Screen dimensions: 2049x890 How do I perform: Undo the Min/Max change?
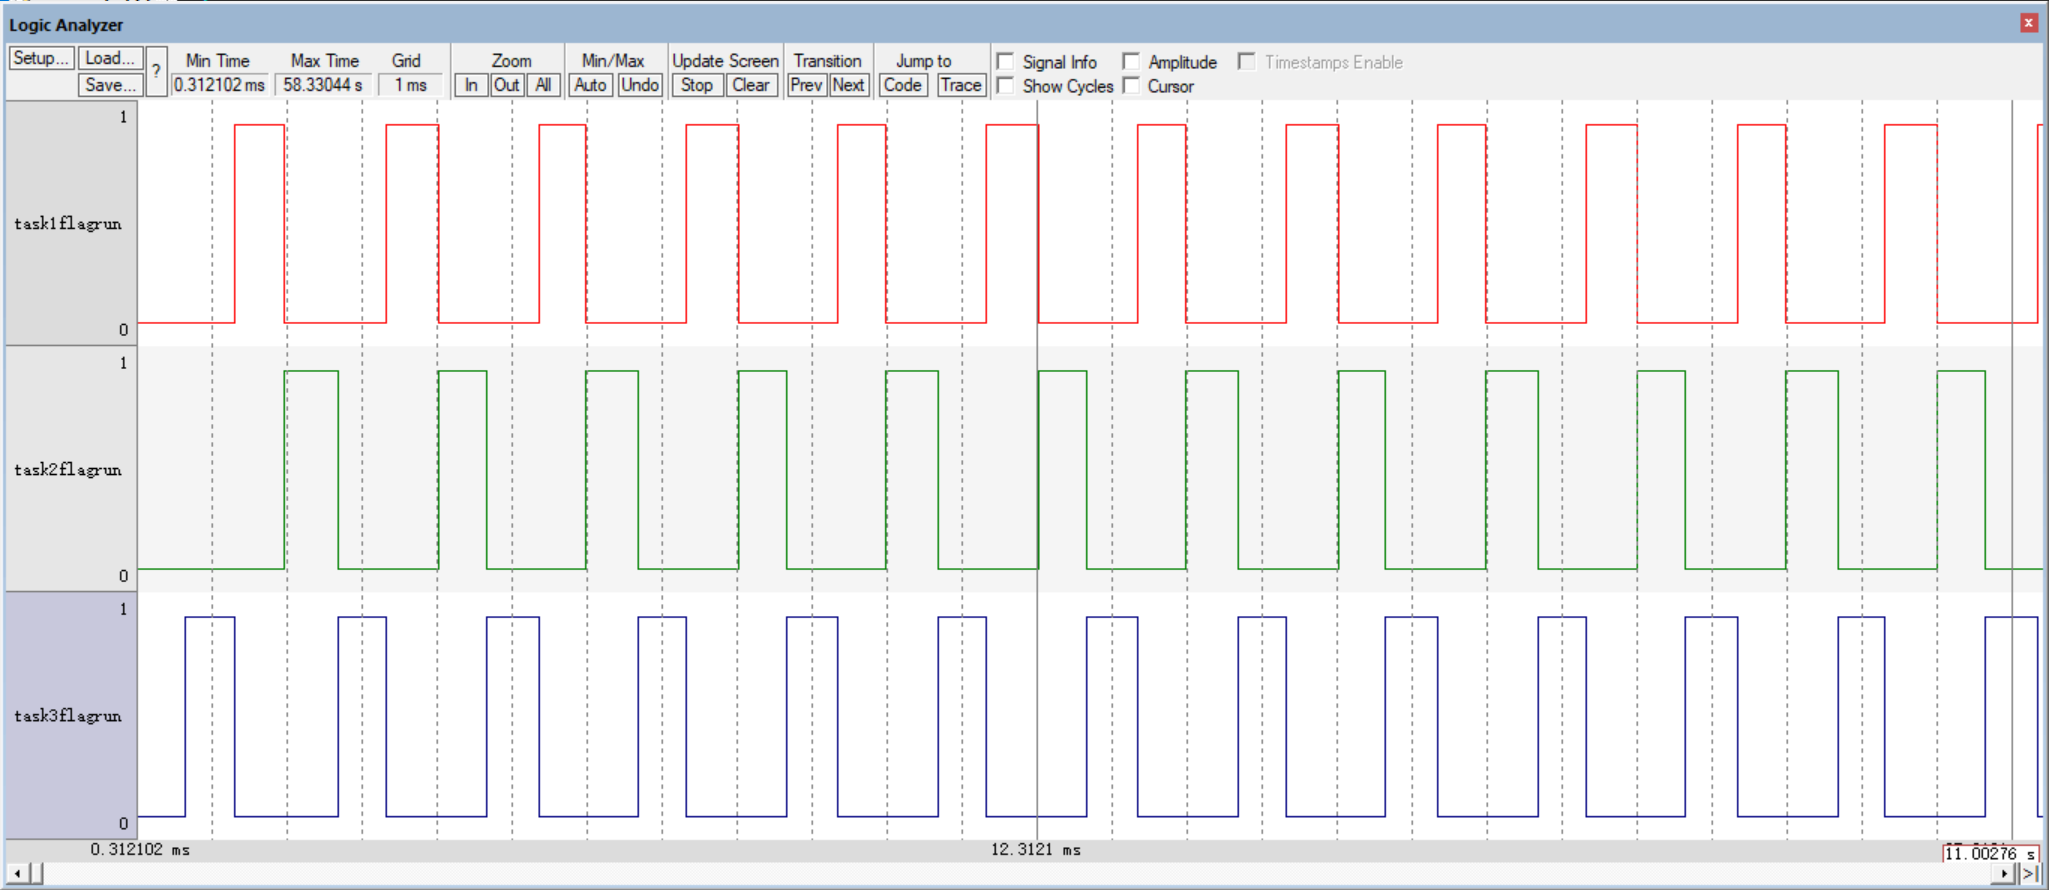pyautogui.click(x=640, y=85)
